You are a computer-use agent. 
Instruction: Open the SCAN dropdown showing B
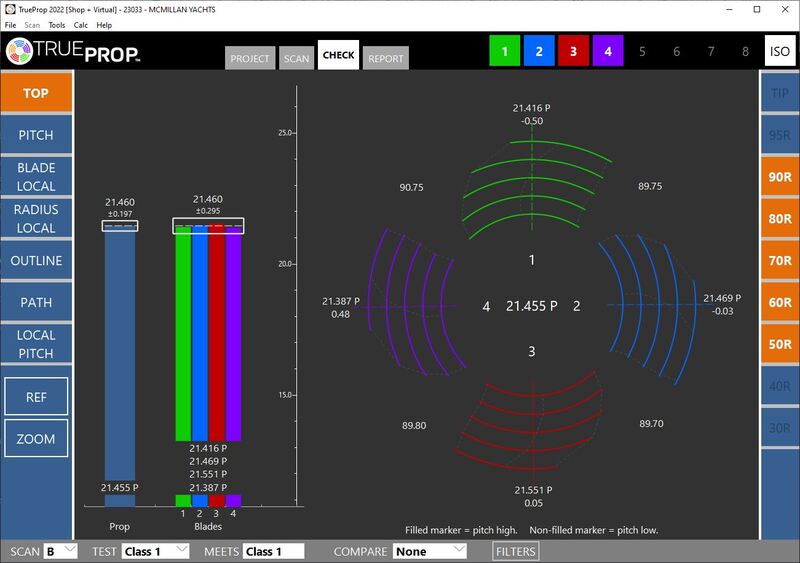[59, 551]
